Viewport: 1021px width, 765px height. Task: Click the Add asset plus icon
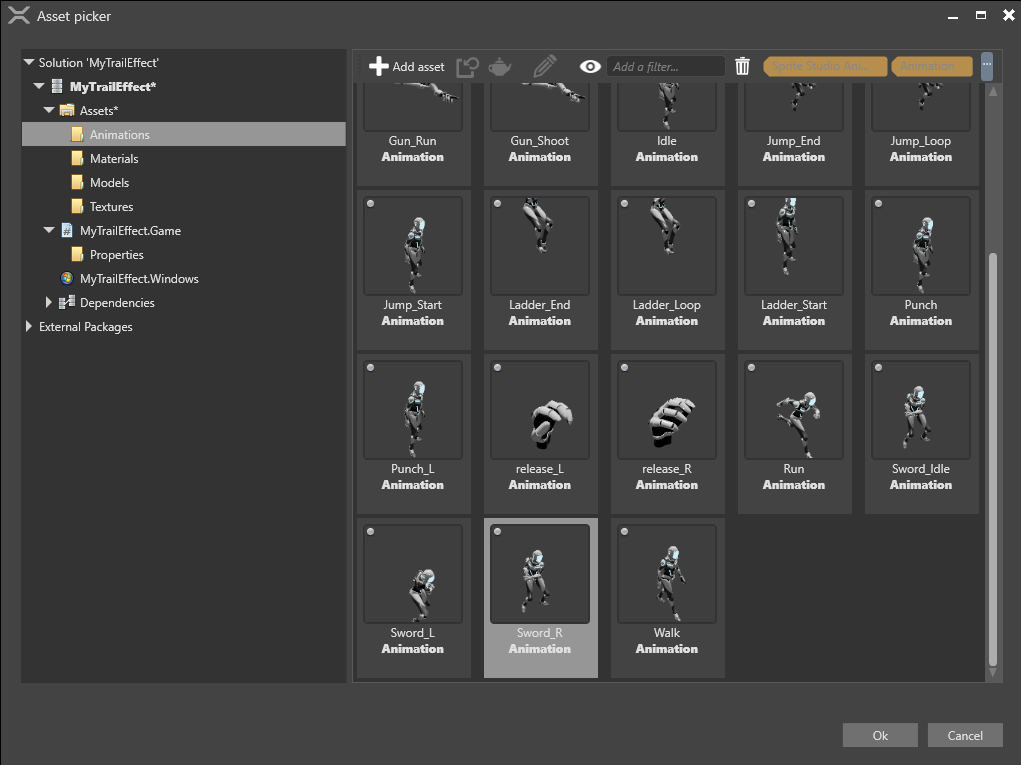[x=379, y=66]
